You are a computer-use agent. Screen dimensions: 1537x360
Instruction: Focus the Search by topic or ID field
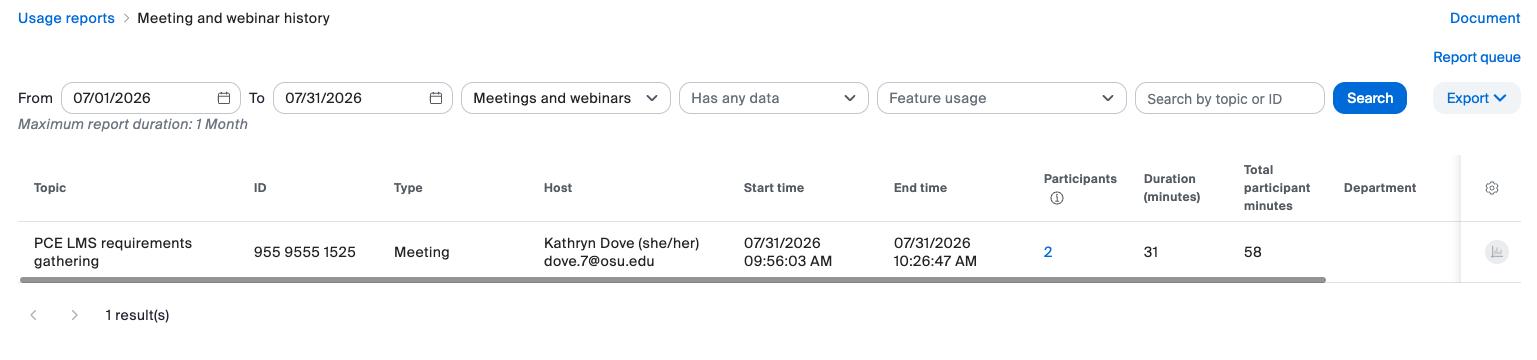1230,98
